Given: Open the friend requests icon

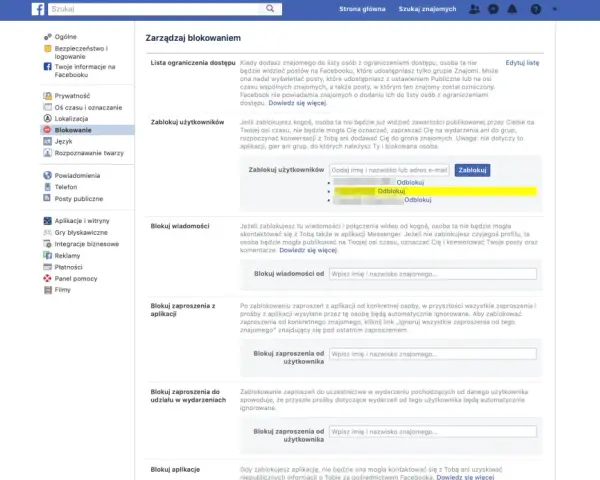Looking at the screenshot, I should [x=474, y=9].
